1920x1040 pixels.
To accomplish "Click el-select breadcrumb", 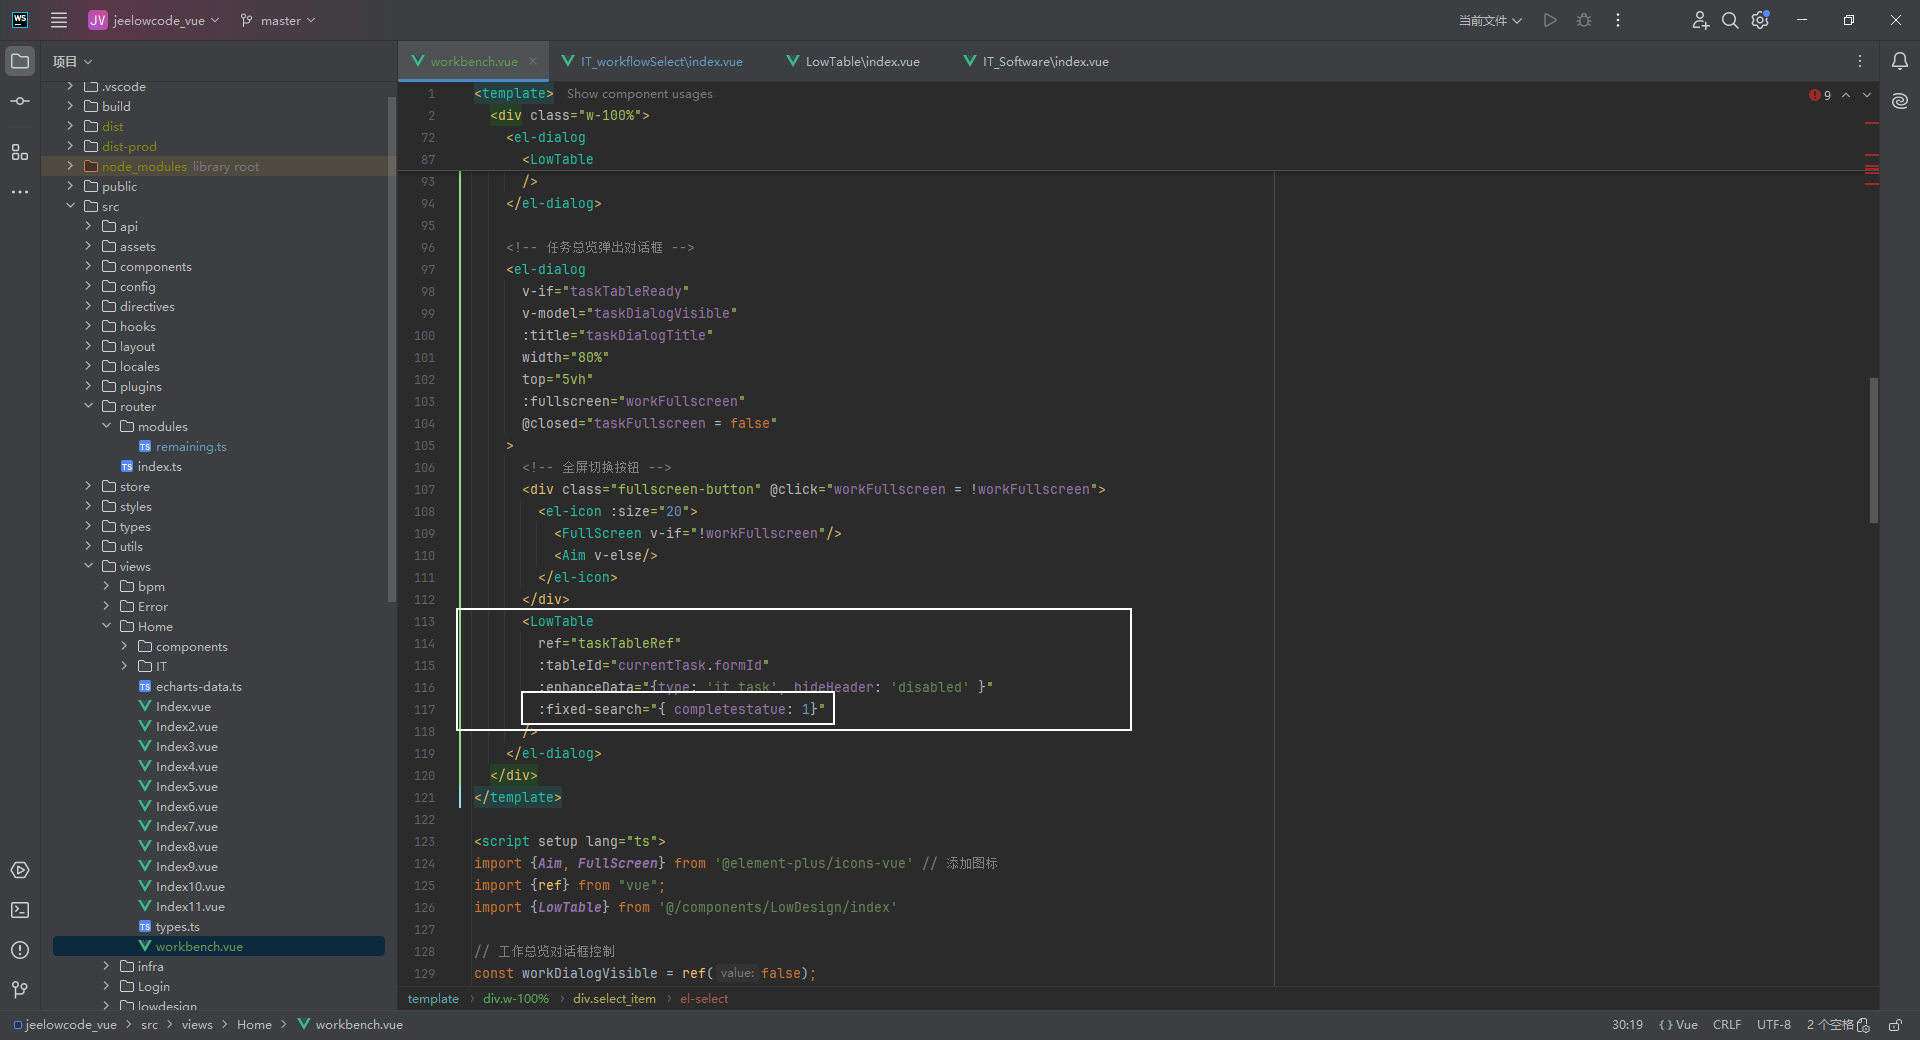I will [704, 999].
